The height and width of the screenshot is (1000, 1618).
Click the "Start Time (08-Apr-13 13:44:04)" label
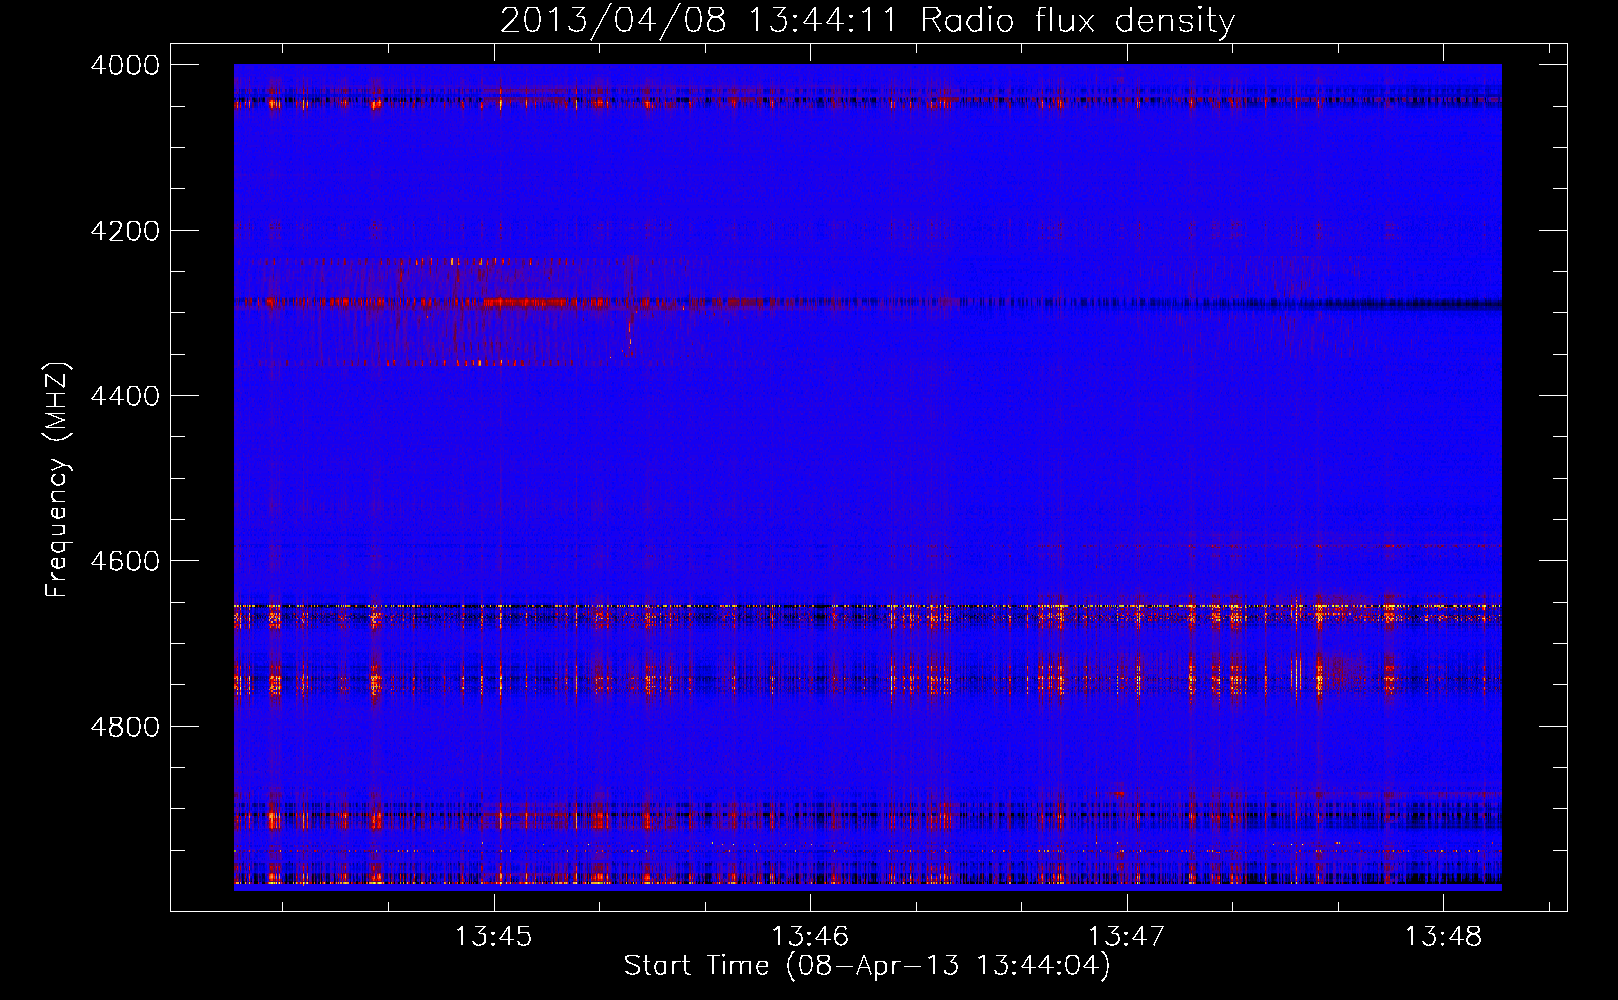[x=867, y=966]
